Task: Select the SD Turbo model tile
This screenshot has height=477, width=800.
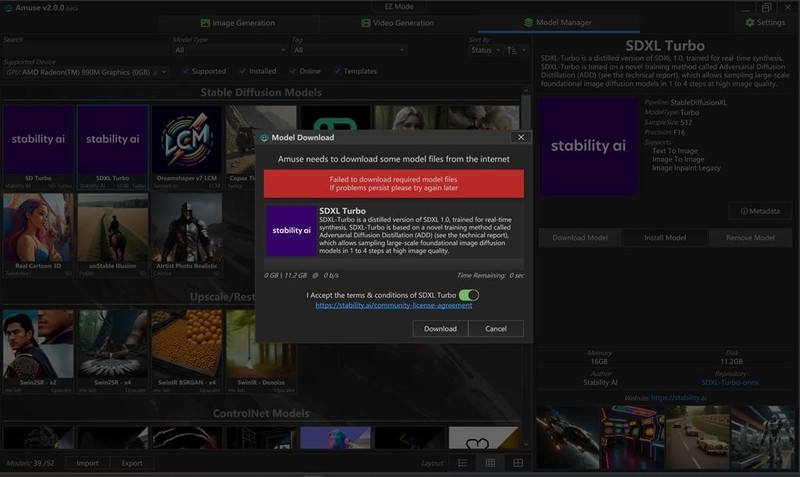Action: click(38, 142)
